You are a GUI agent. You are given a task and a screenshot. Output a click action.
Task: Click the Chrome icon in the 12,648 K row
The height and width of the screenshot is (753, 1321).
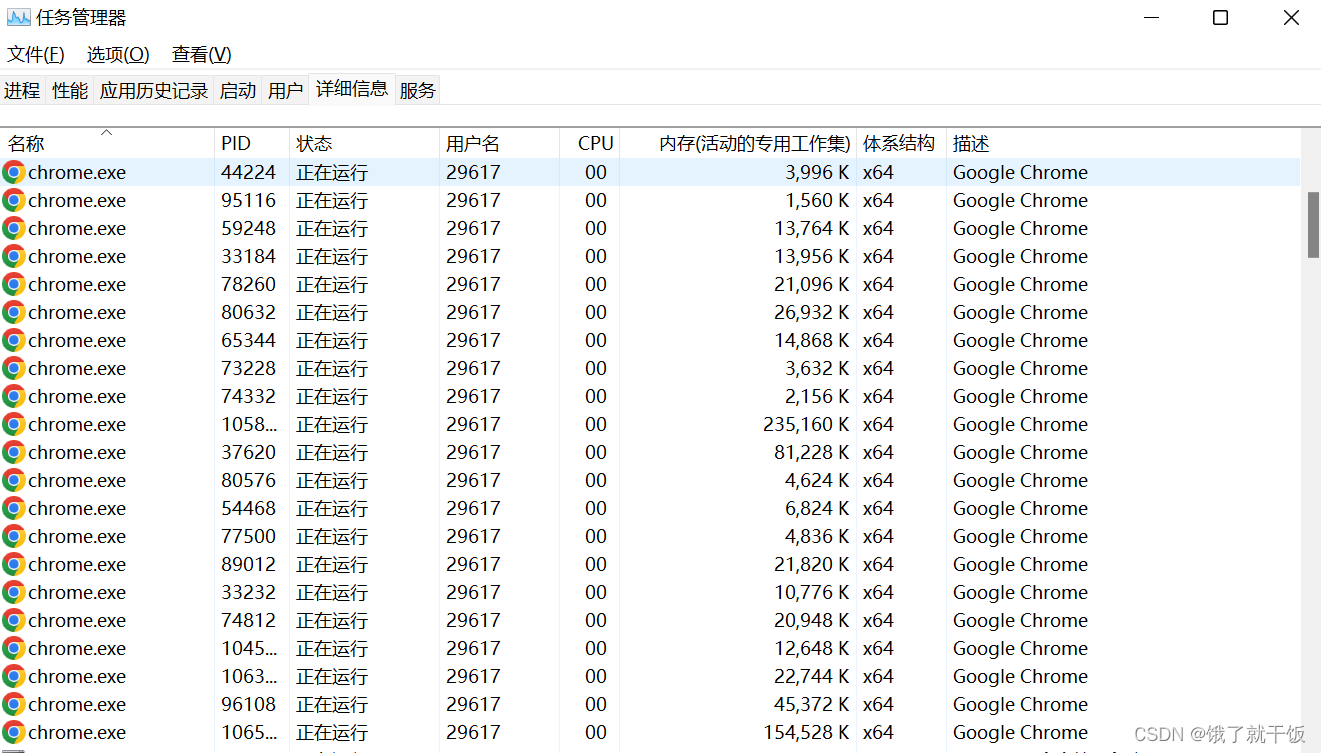14,648
